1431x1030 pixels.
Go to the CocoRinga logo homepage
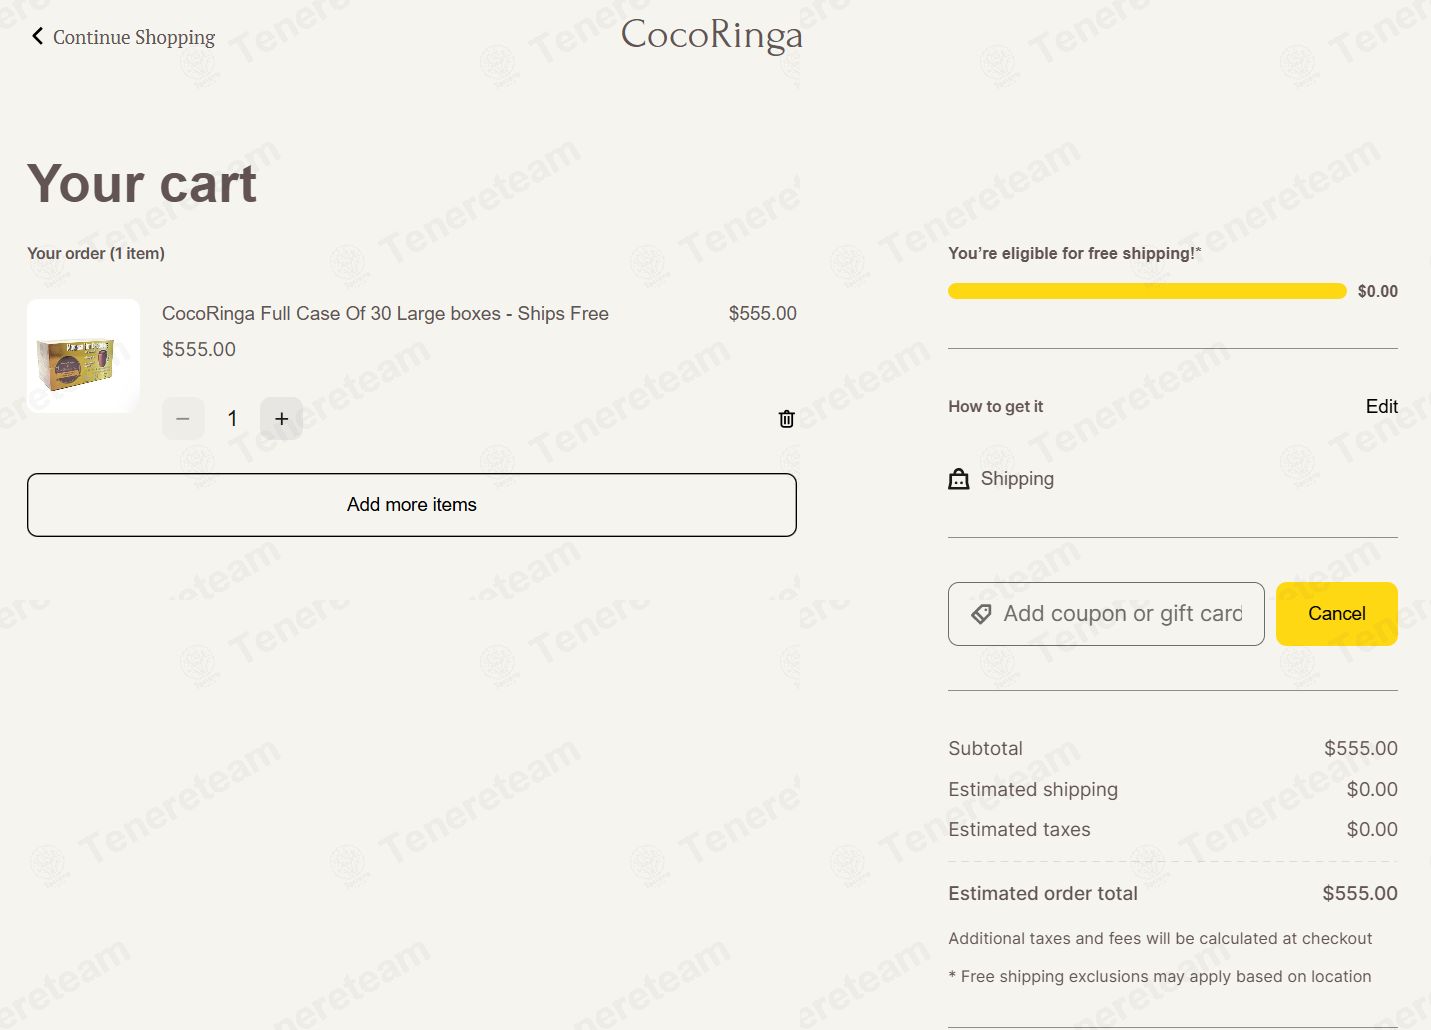point(711,35)
